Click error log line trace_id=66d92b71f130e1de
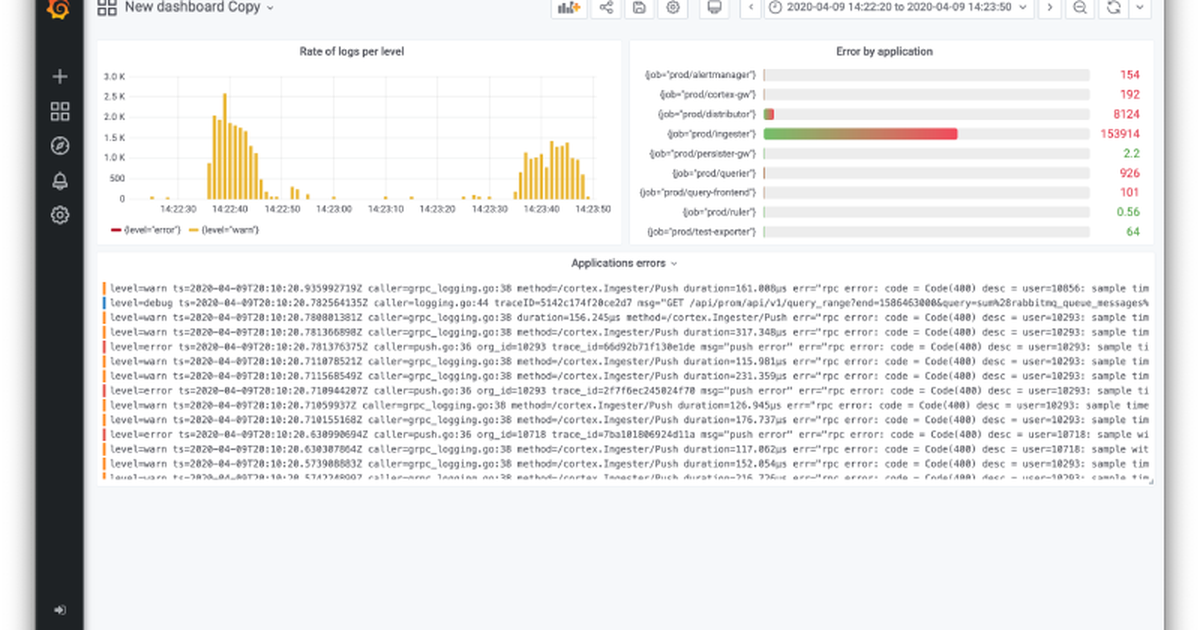1200x630 pixels. tap(626, 346)
